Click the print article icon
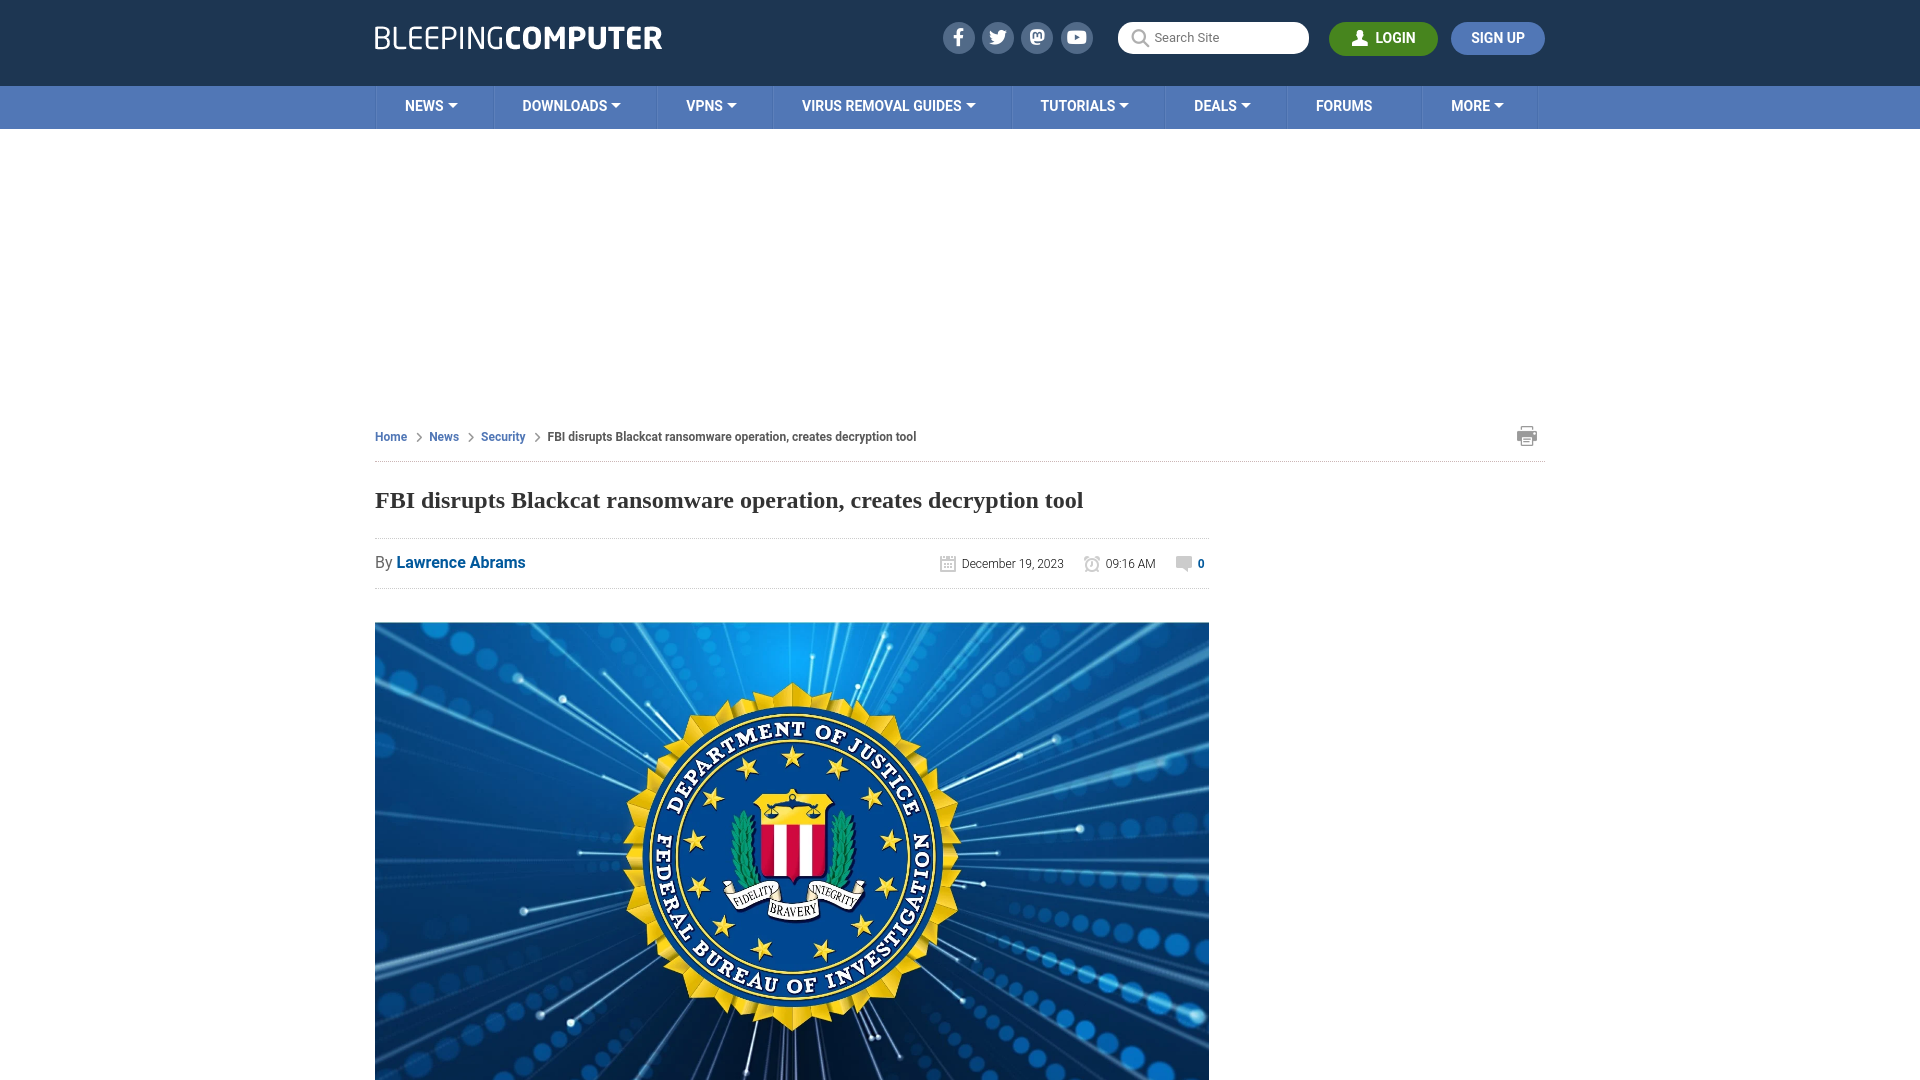Viewport: 1920px width, 1080px height. [1527, 435]
